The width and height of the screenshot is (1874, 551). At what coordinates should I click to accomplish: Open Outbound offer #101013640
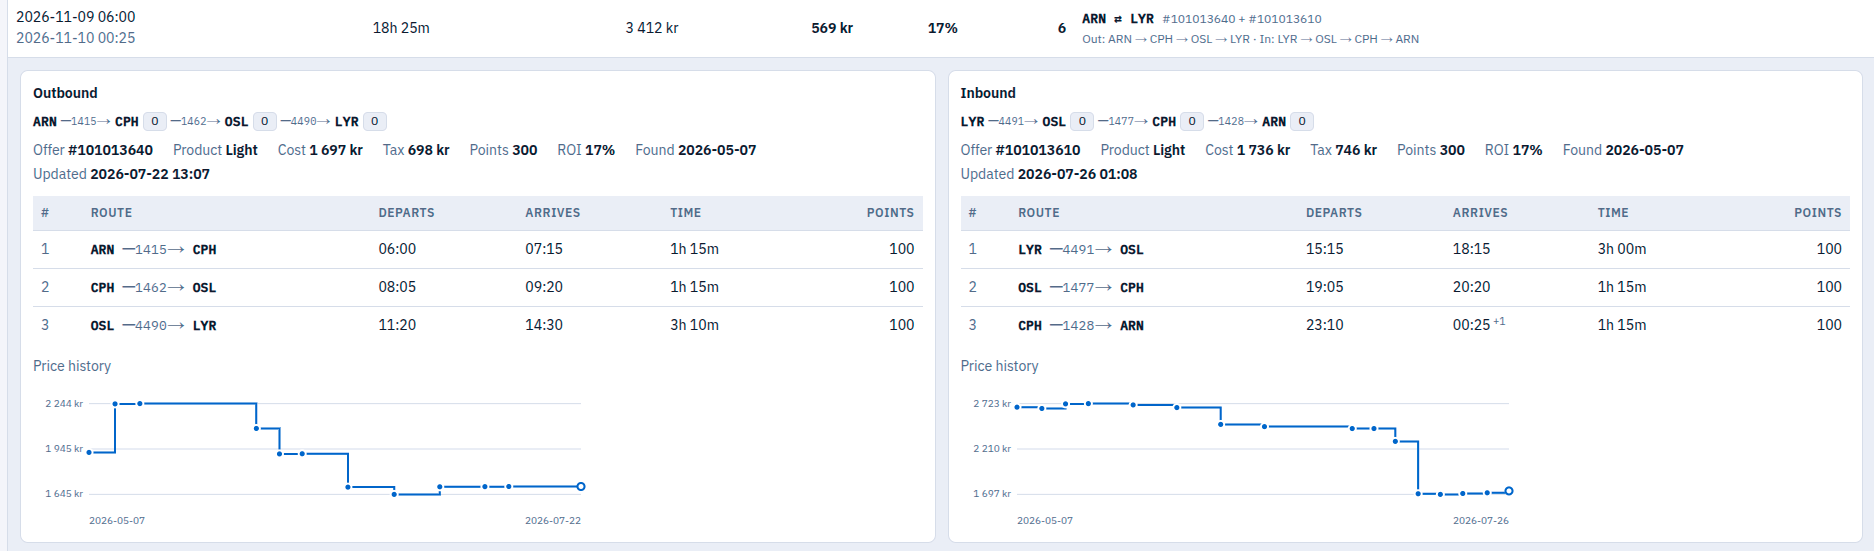point(110,150)
